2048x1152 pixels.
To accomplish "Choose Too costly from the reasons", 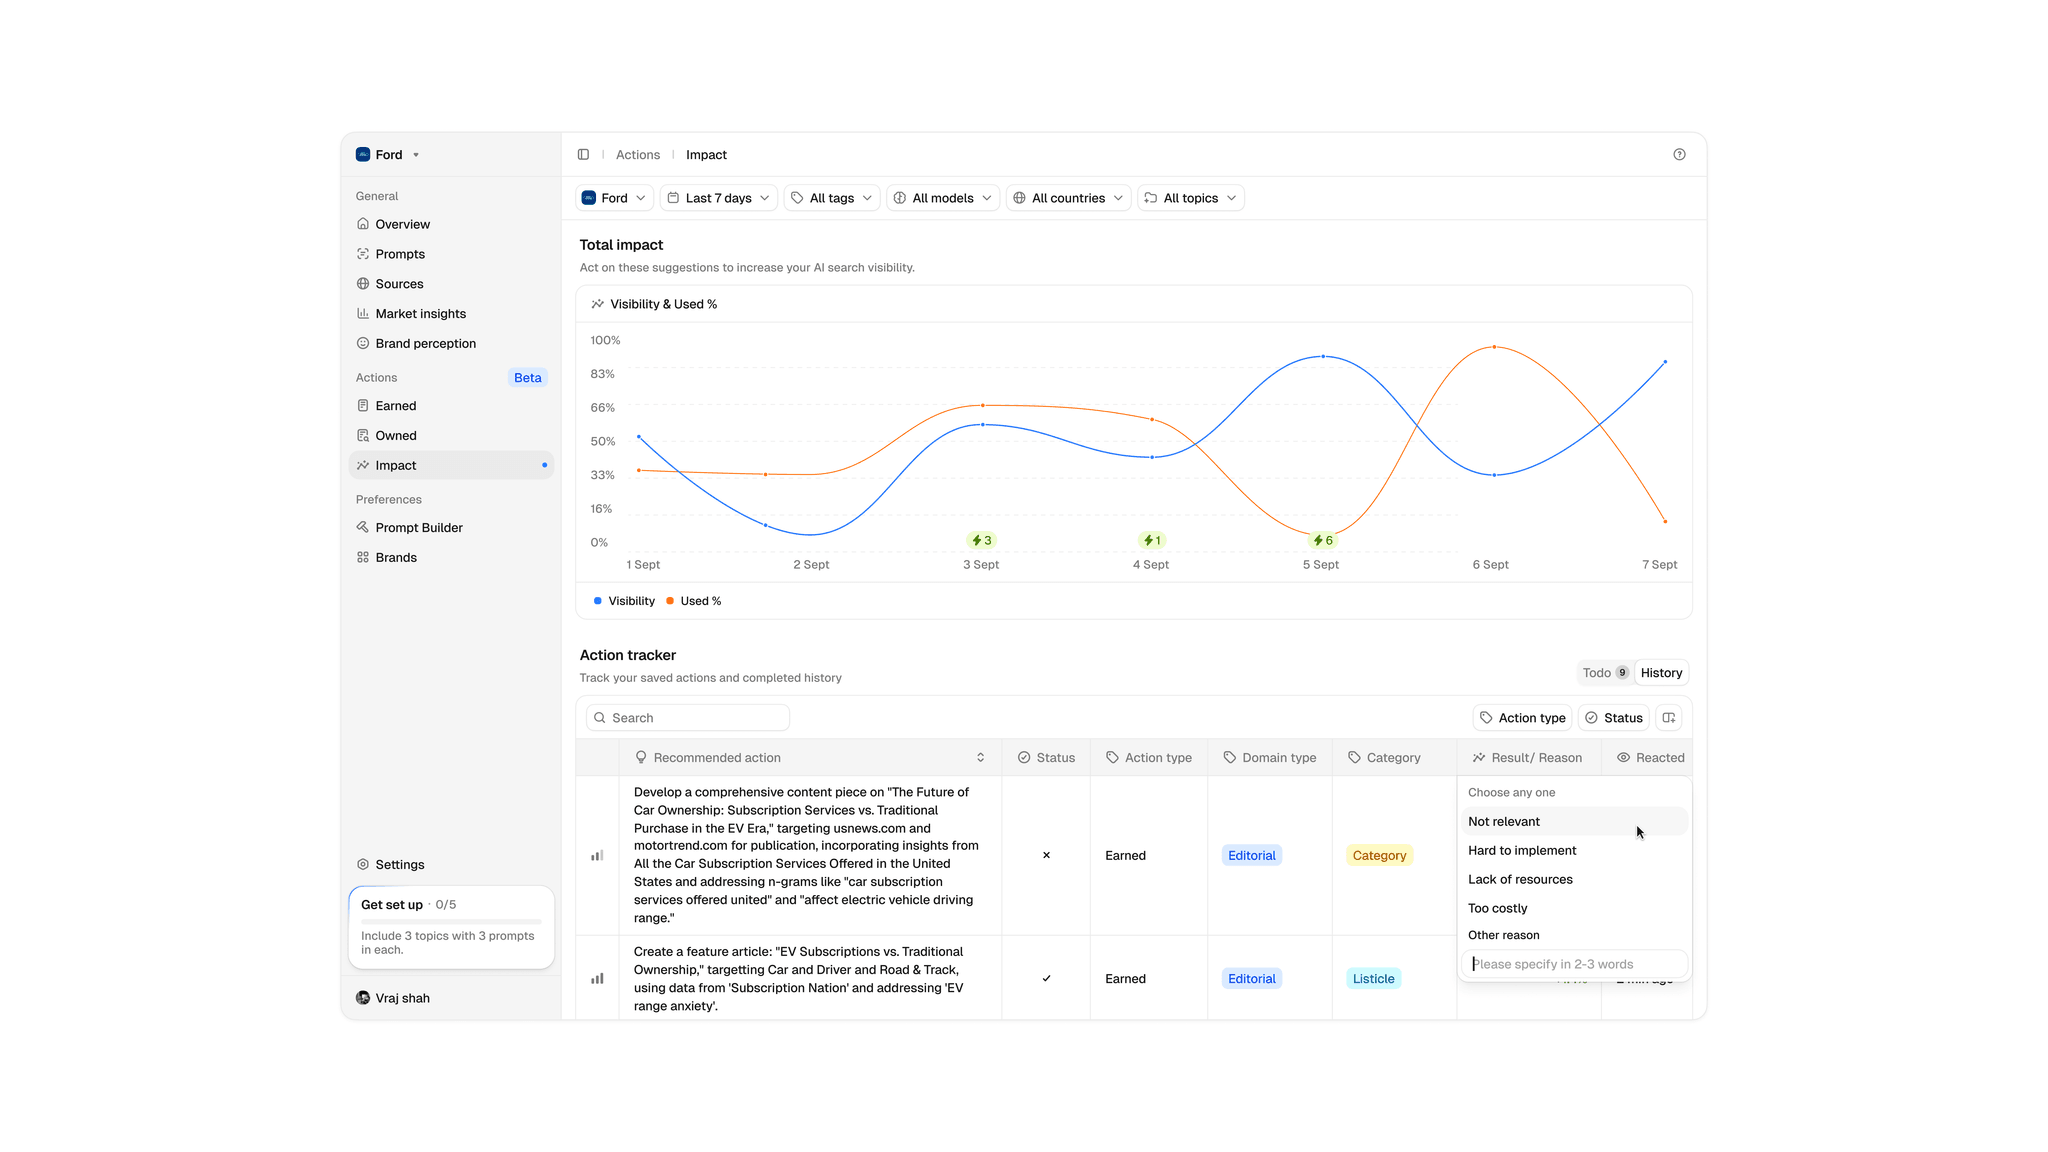I will pos(1497,909).
